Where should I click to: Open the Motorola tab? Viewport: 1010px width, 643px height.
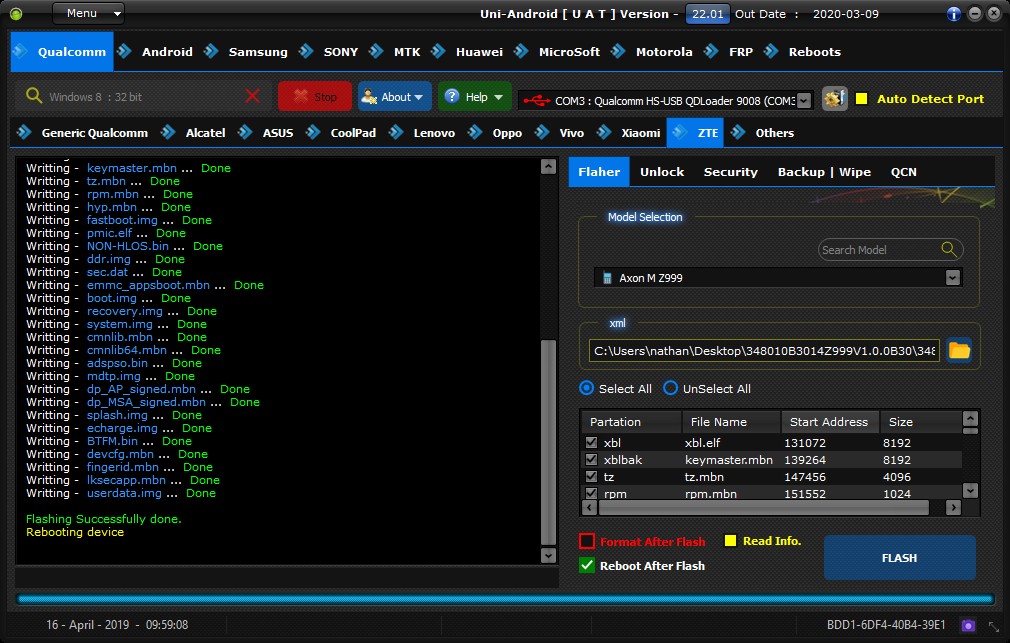pyautogui.click(x=663, y=52)
